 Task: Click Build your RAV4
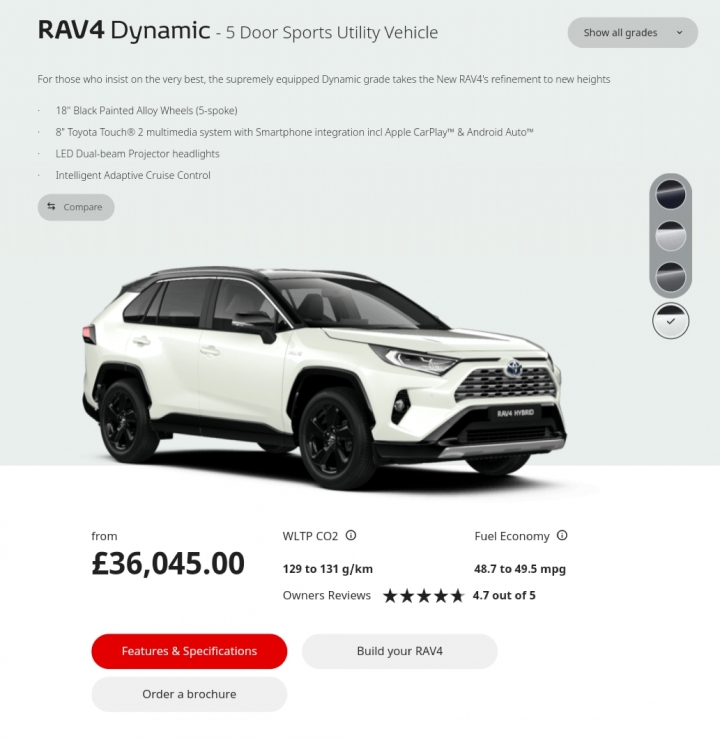coord(400,651)
